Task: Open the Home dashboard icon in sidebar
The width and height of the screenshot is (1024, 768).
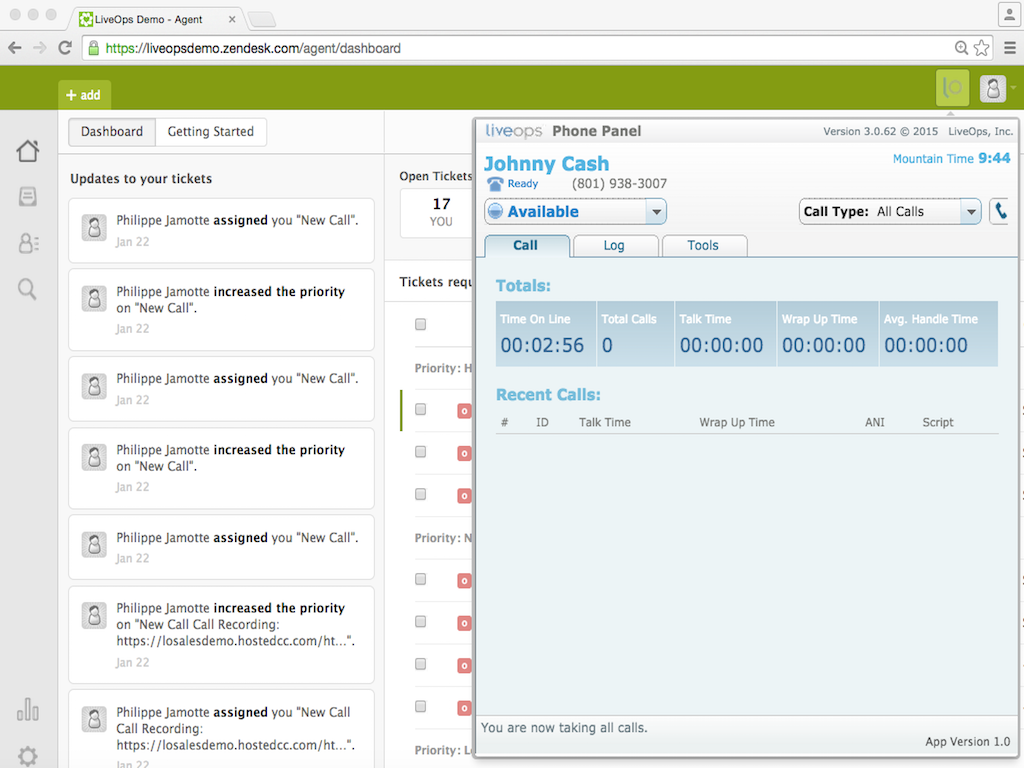Action: coord(27,150)
